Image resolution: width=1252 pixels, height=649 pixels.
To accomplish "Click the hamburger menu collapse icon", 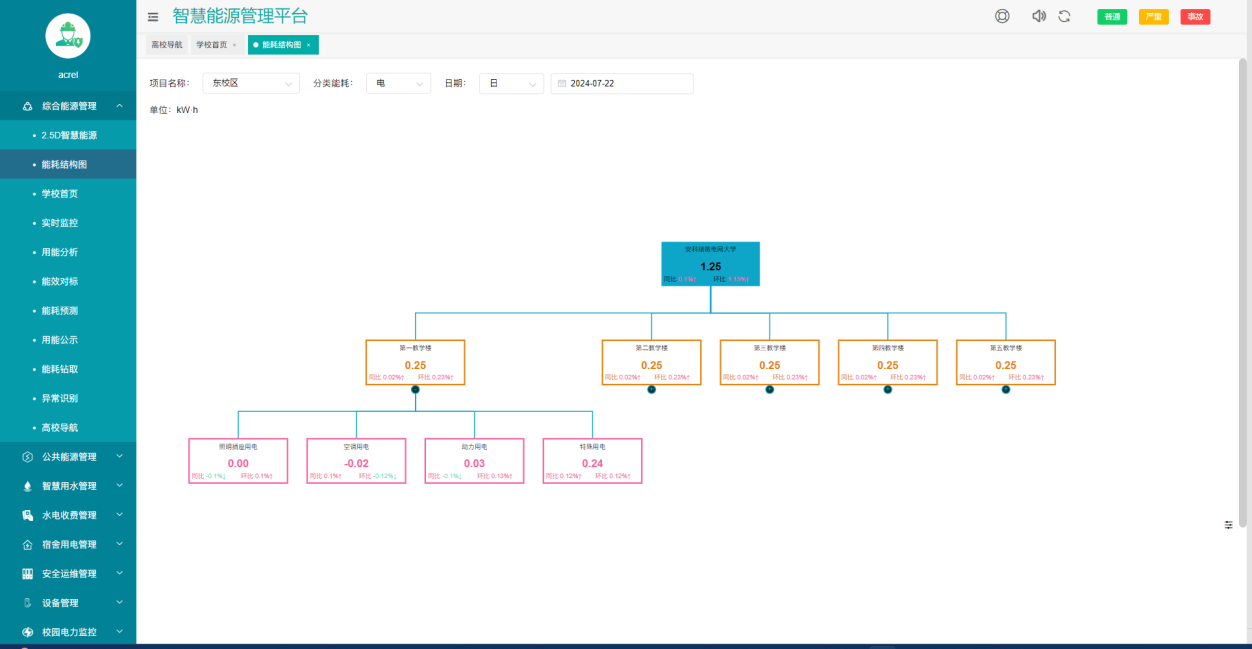I will pyautogui.click(x=153, y=17).
